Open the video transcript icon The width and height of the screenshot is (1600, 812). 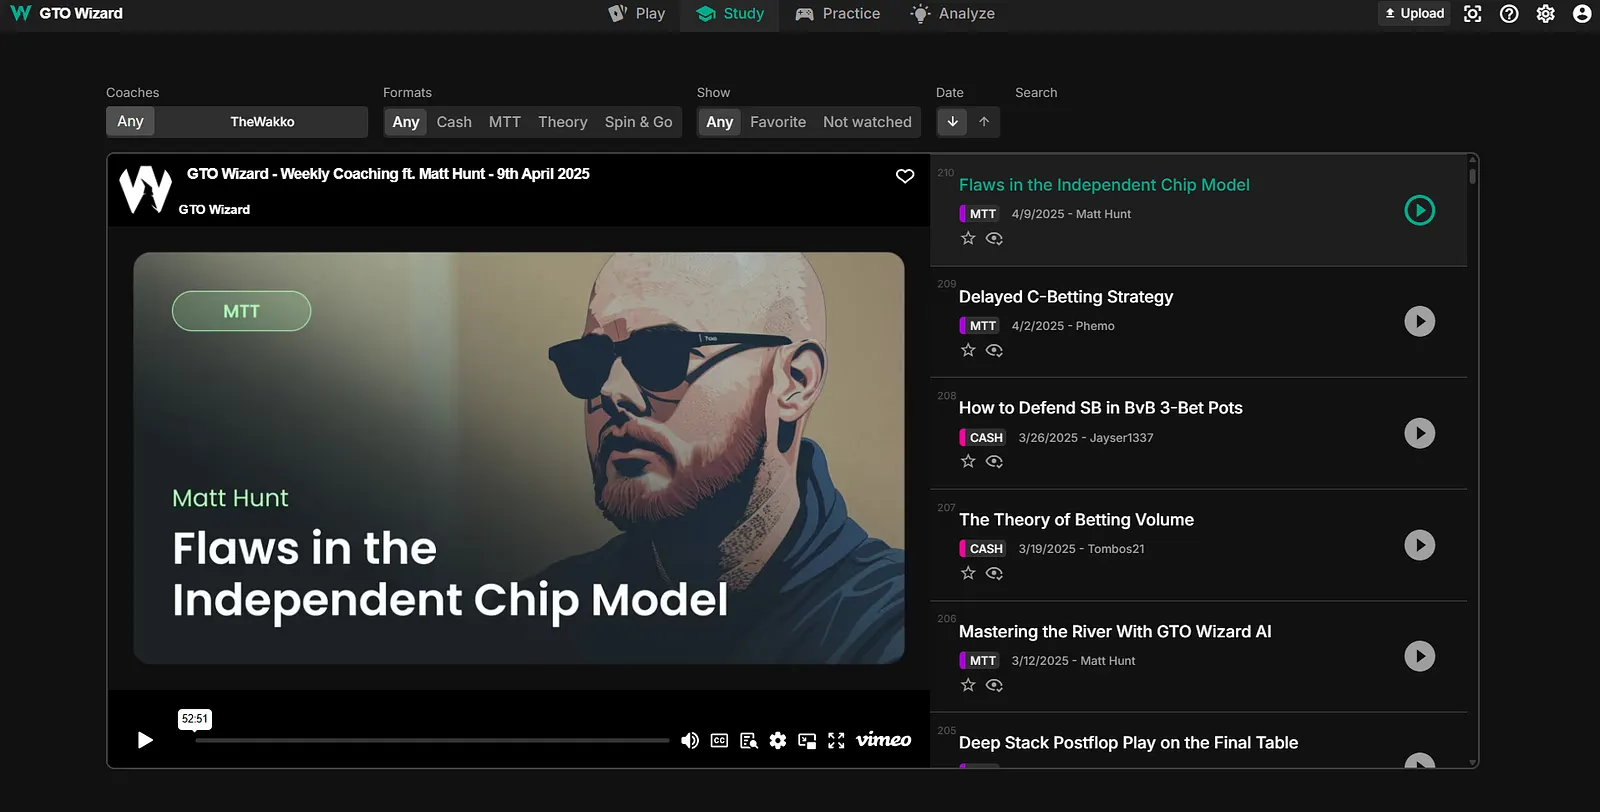[x=748, y=740]
